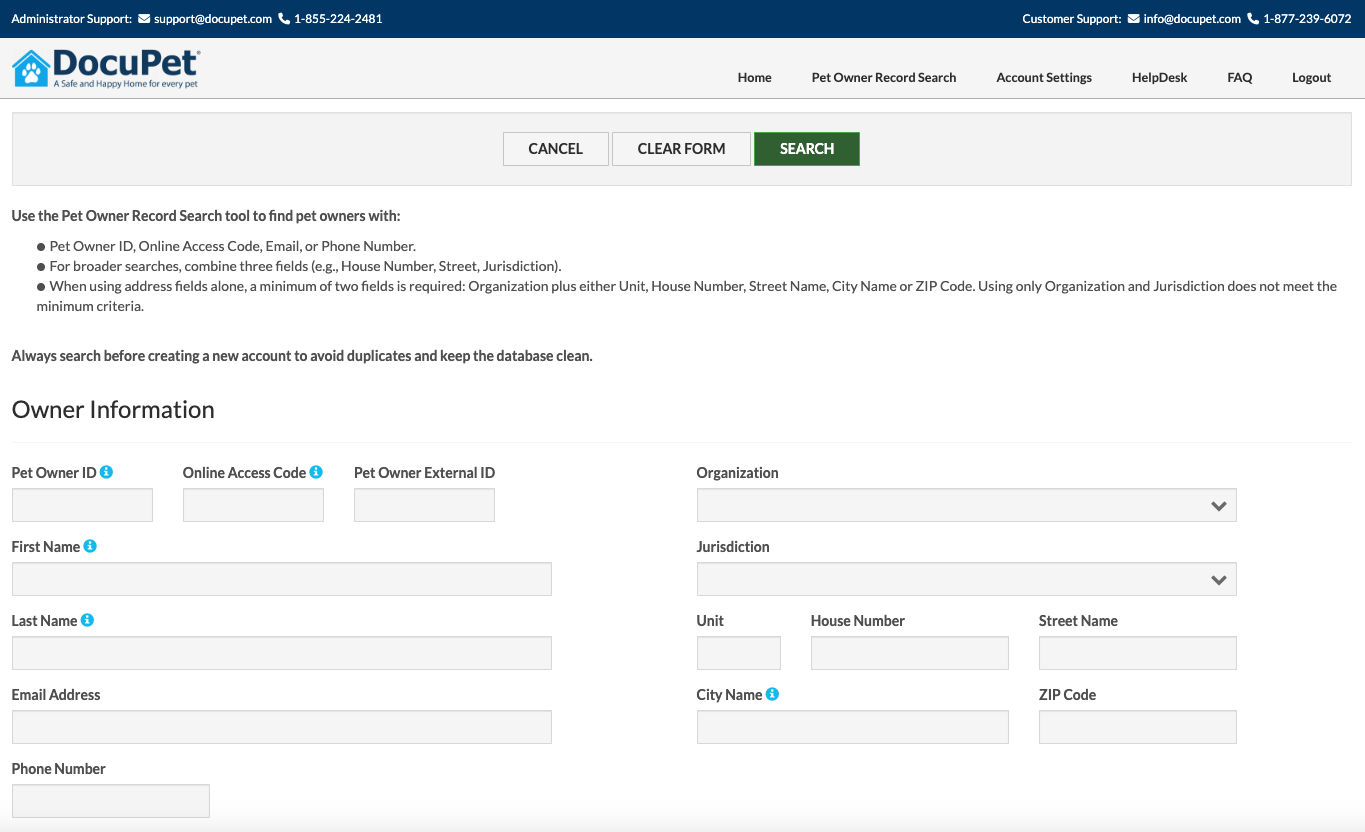This screenshot has width=1365, height=832.
Task: Click the City Name info icon
Action: click(772, 694)
